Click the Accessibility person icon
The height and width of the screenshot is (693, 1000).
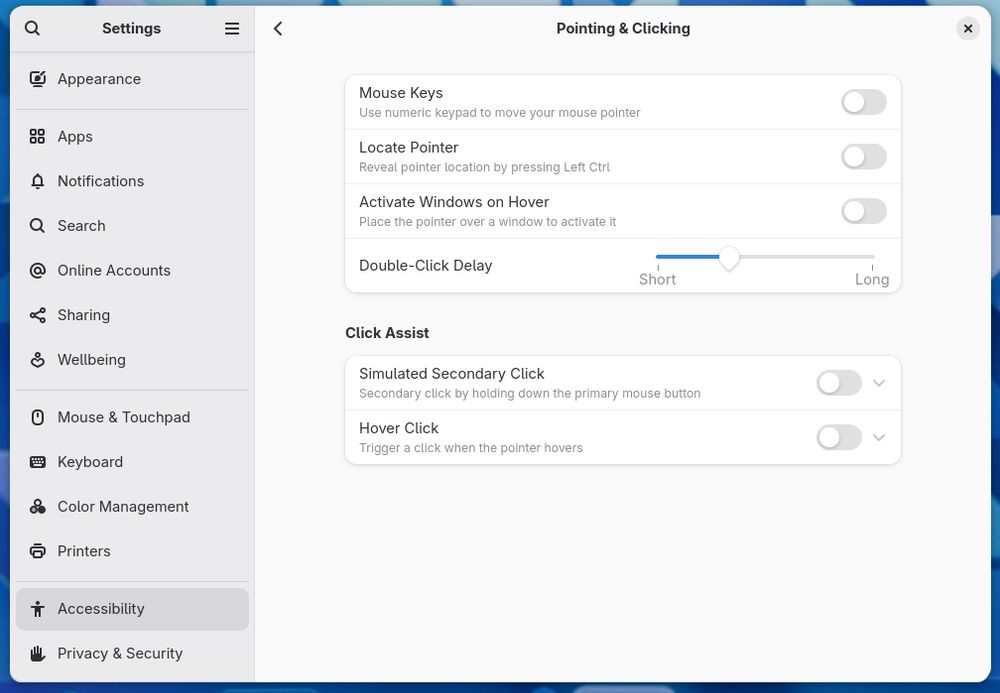(x=38, y=609)
